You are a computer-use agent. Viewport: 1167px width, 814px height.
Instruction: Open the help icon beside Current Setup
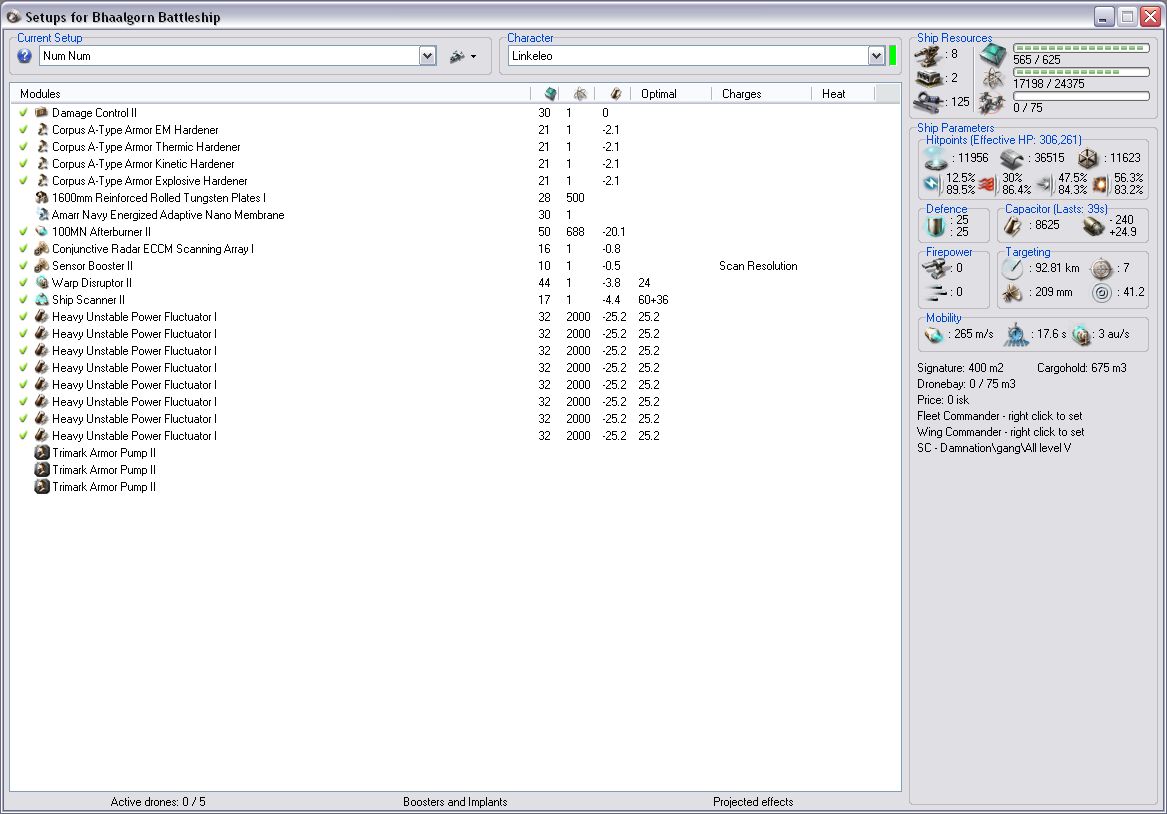[25, 56]
